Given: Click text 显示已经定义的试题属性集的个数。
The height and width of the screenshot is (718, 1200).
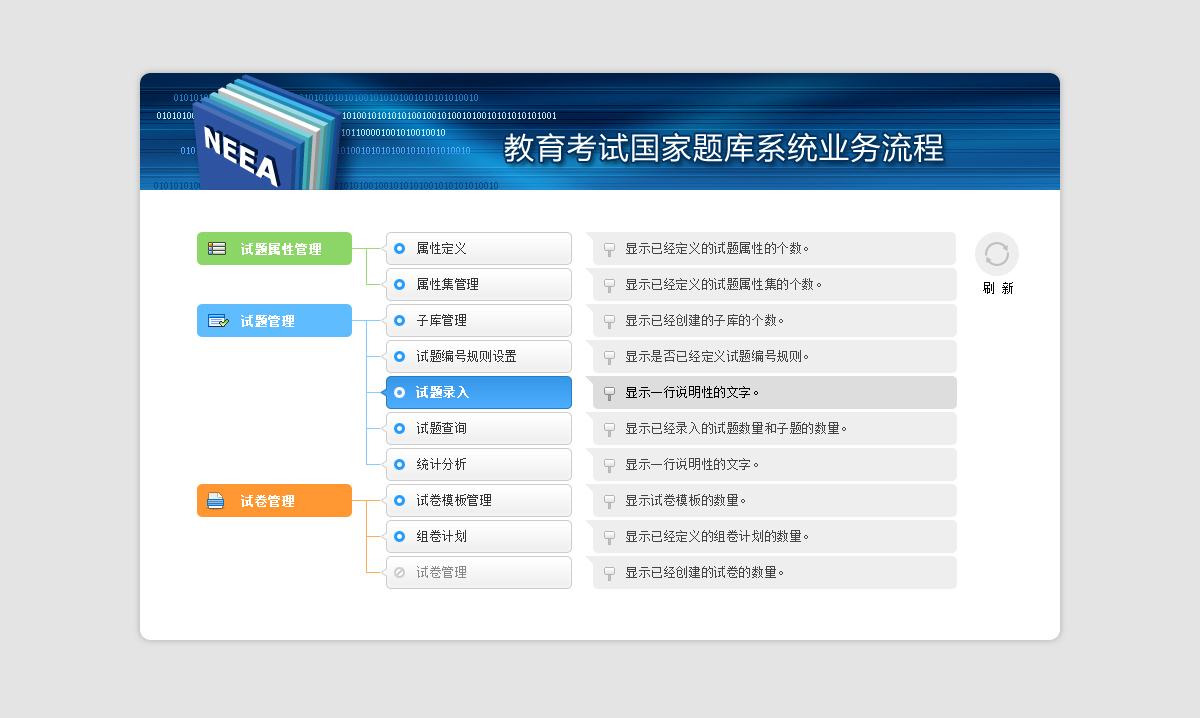Looking at the screenshot, I should pyautogui.click(x=724, y=285).
